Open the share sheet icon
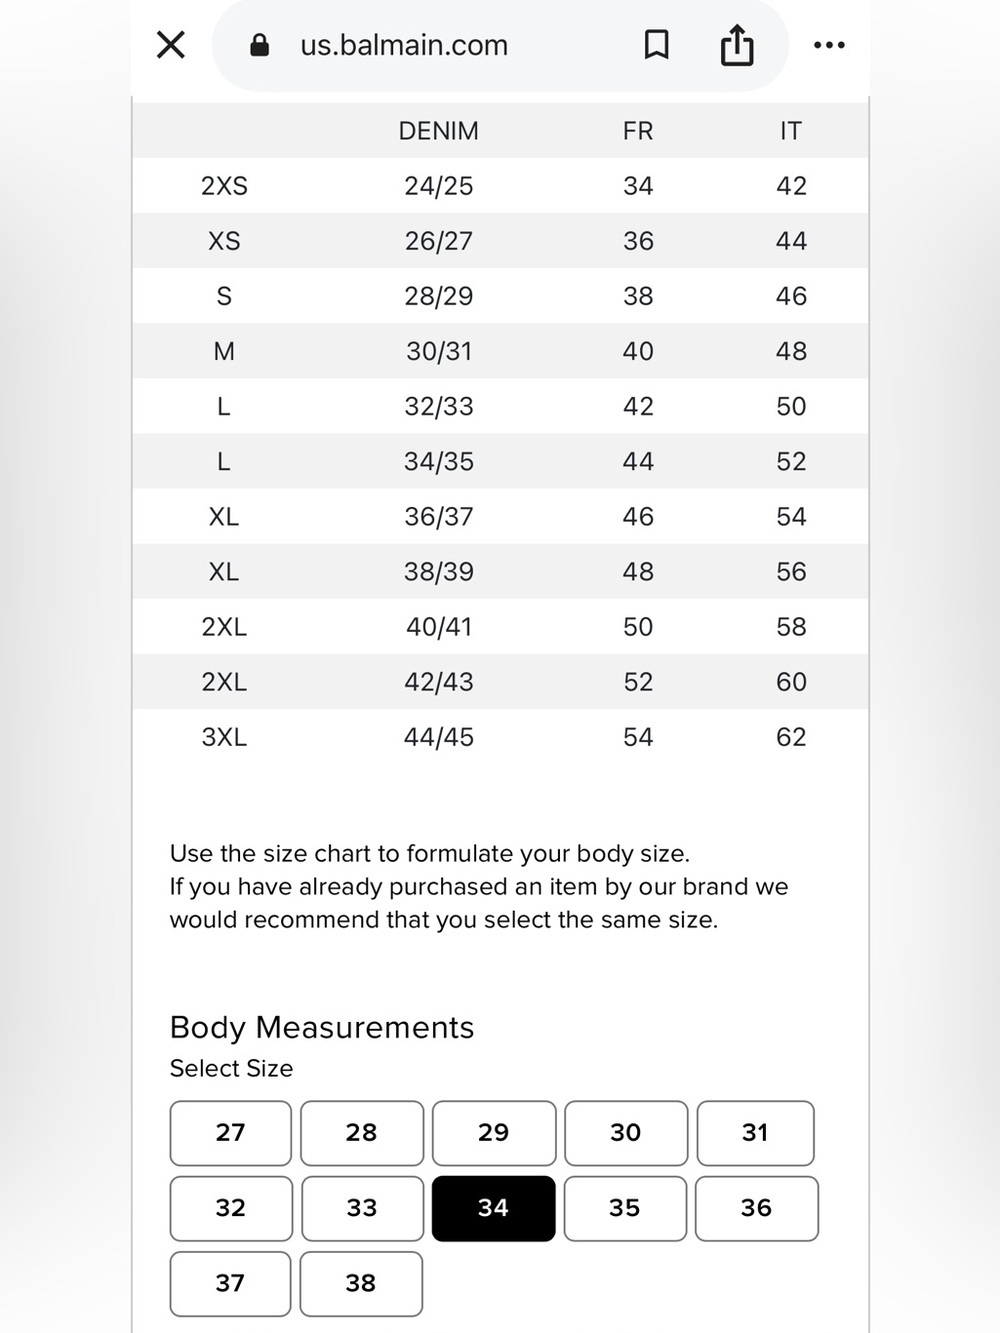 click(737, 45)
